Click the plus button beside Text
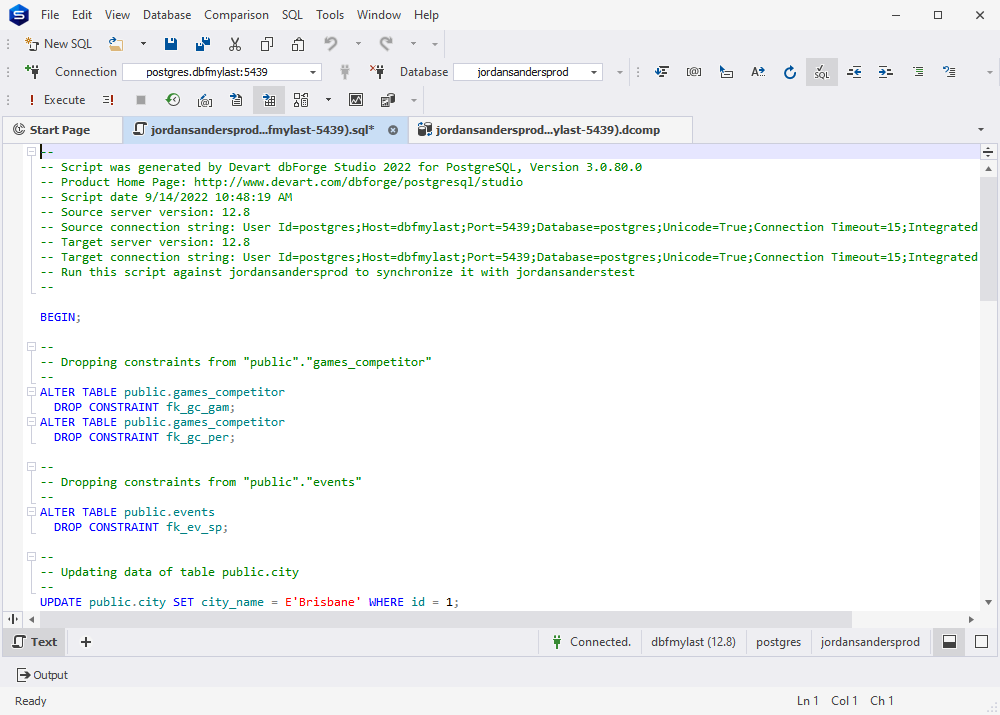The height and width of the screenshot is (715, 1000). click(x=86, y=642)
